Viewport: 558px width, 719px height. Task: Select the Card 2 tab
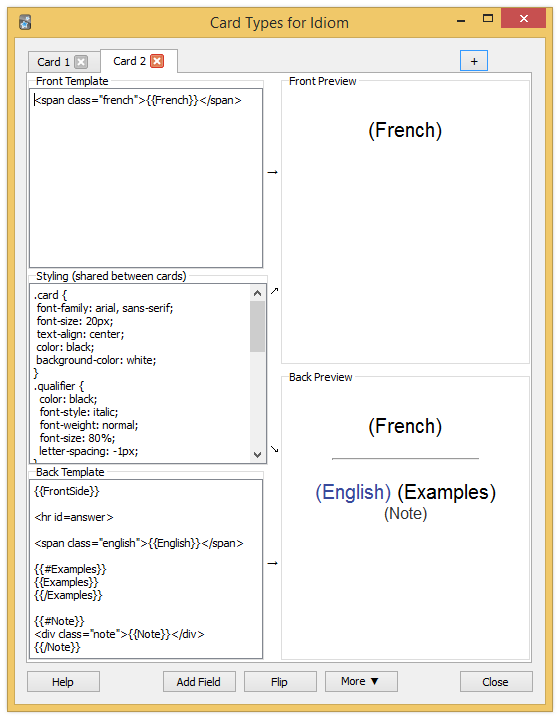[x=129, y=61]
